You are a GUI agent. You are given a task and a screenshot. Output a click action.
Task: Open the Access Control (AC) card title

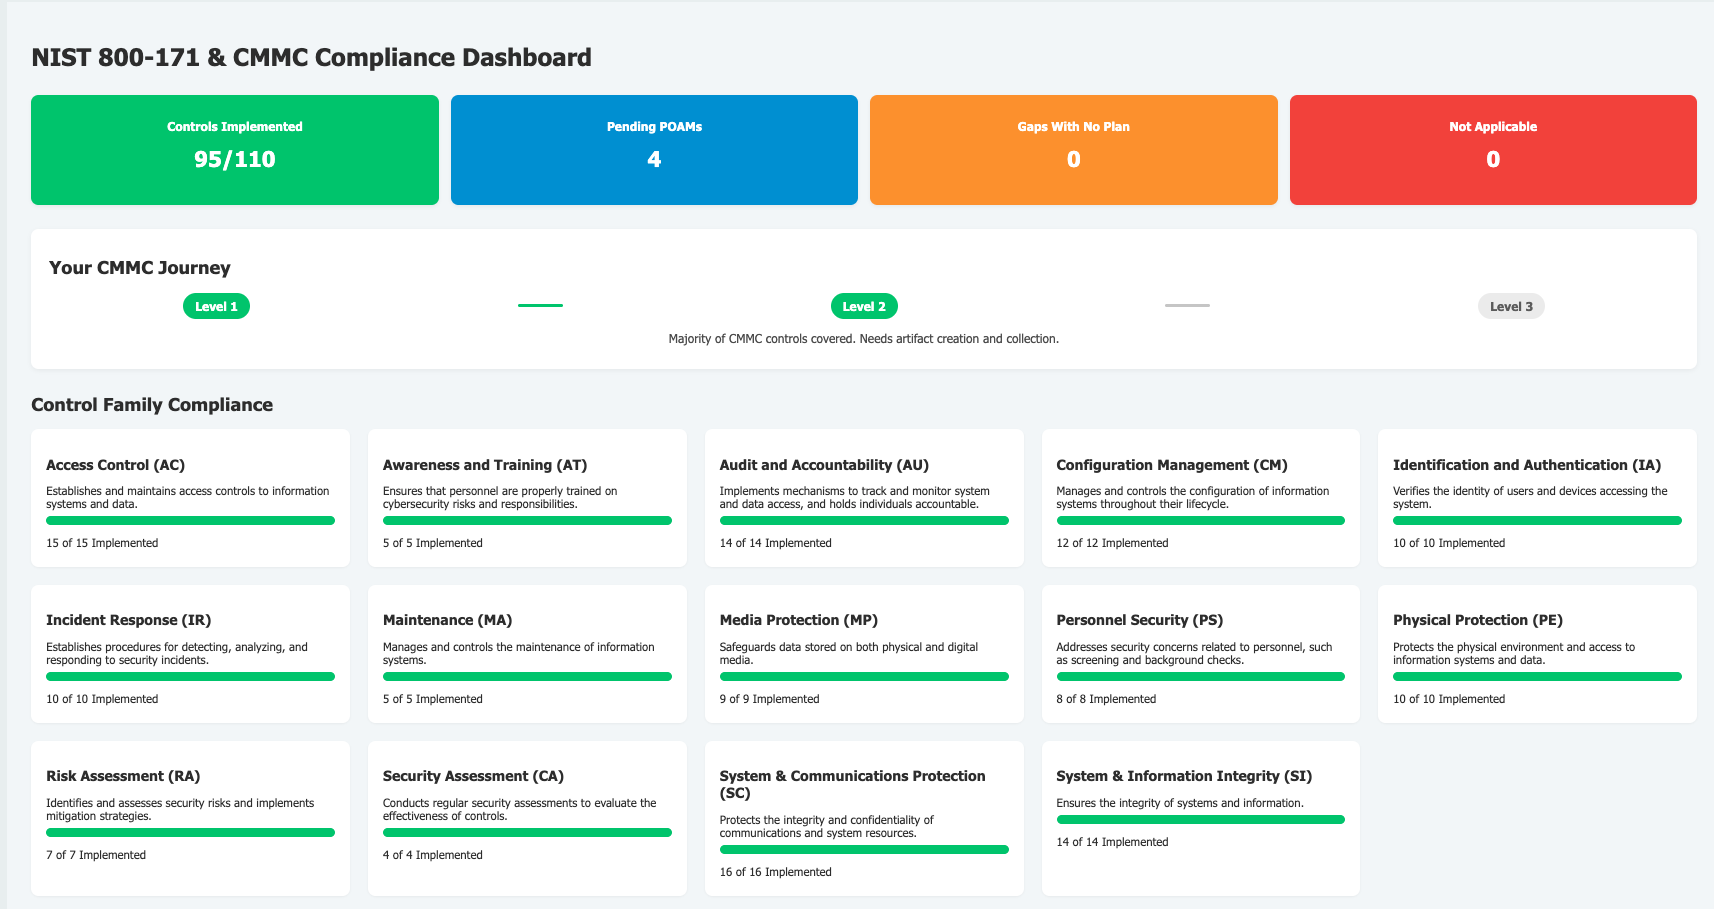pyautogui.click(x=115, y=465)
